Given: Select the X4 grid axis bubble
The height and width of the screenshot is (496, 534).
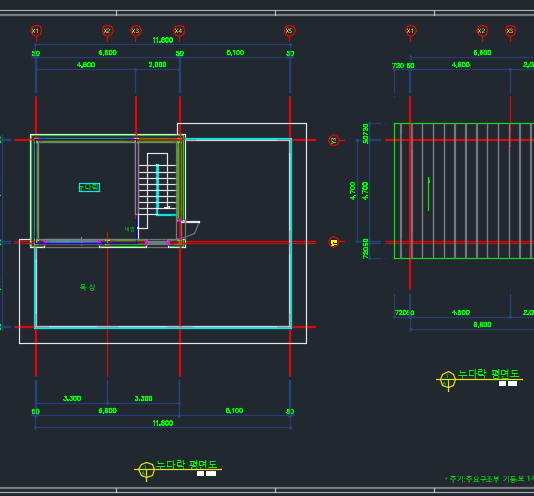Looking at the screenshot, I should point(179,31).
